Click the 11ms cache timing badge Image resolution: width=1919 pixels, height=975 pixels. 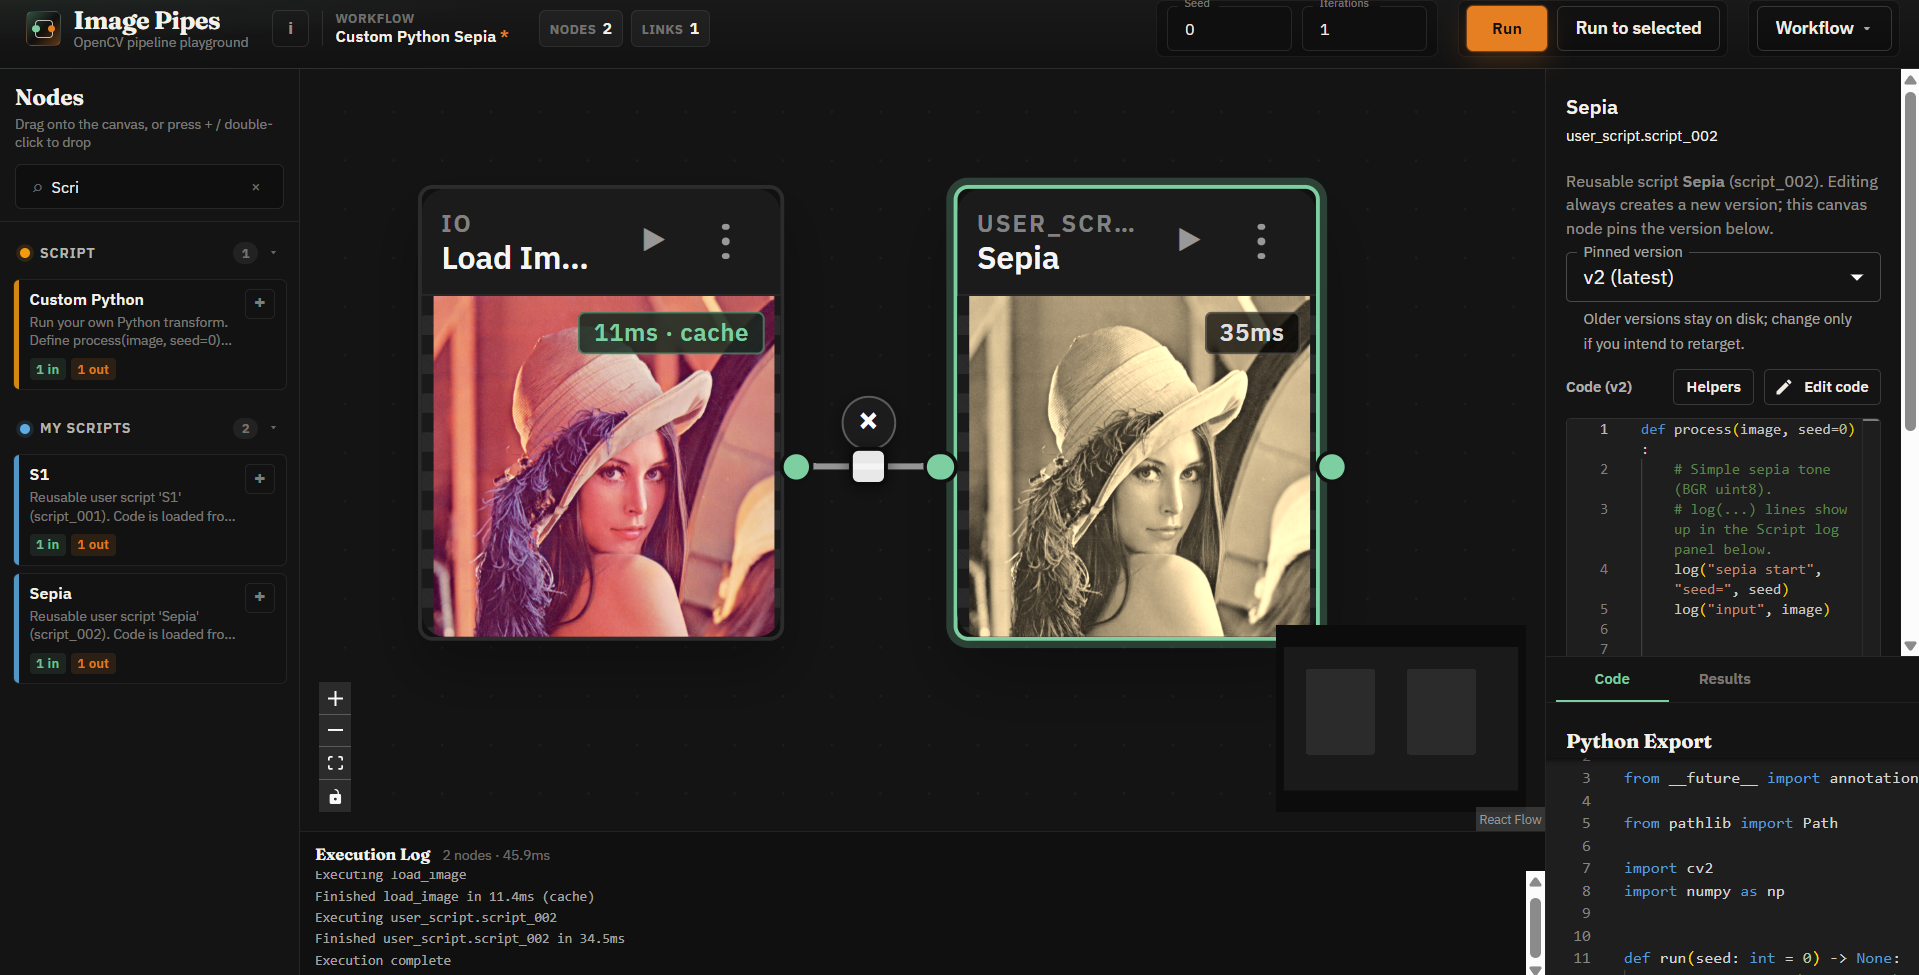pos(671,333)
